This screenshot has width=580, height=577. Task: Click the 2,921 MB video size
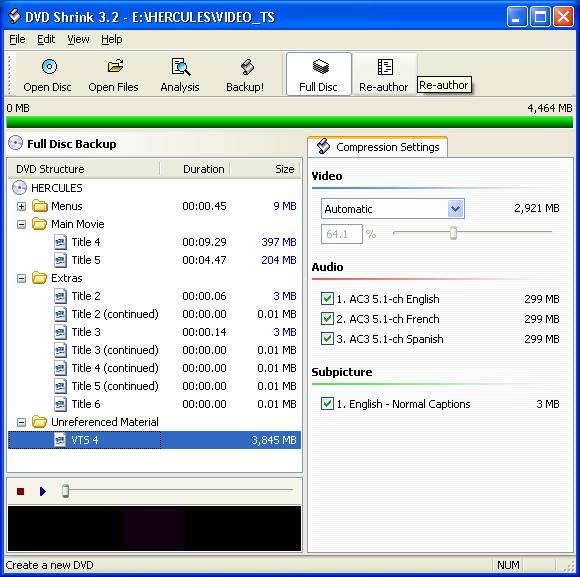[x=537, y=208]
